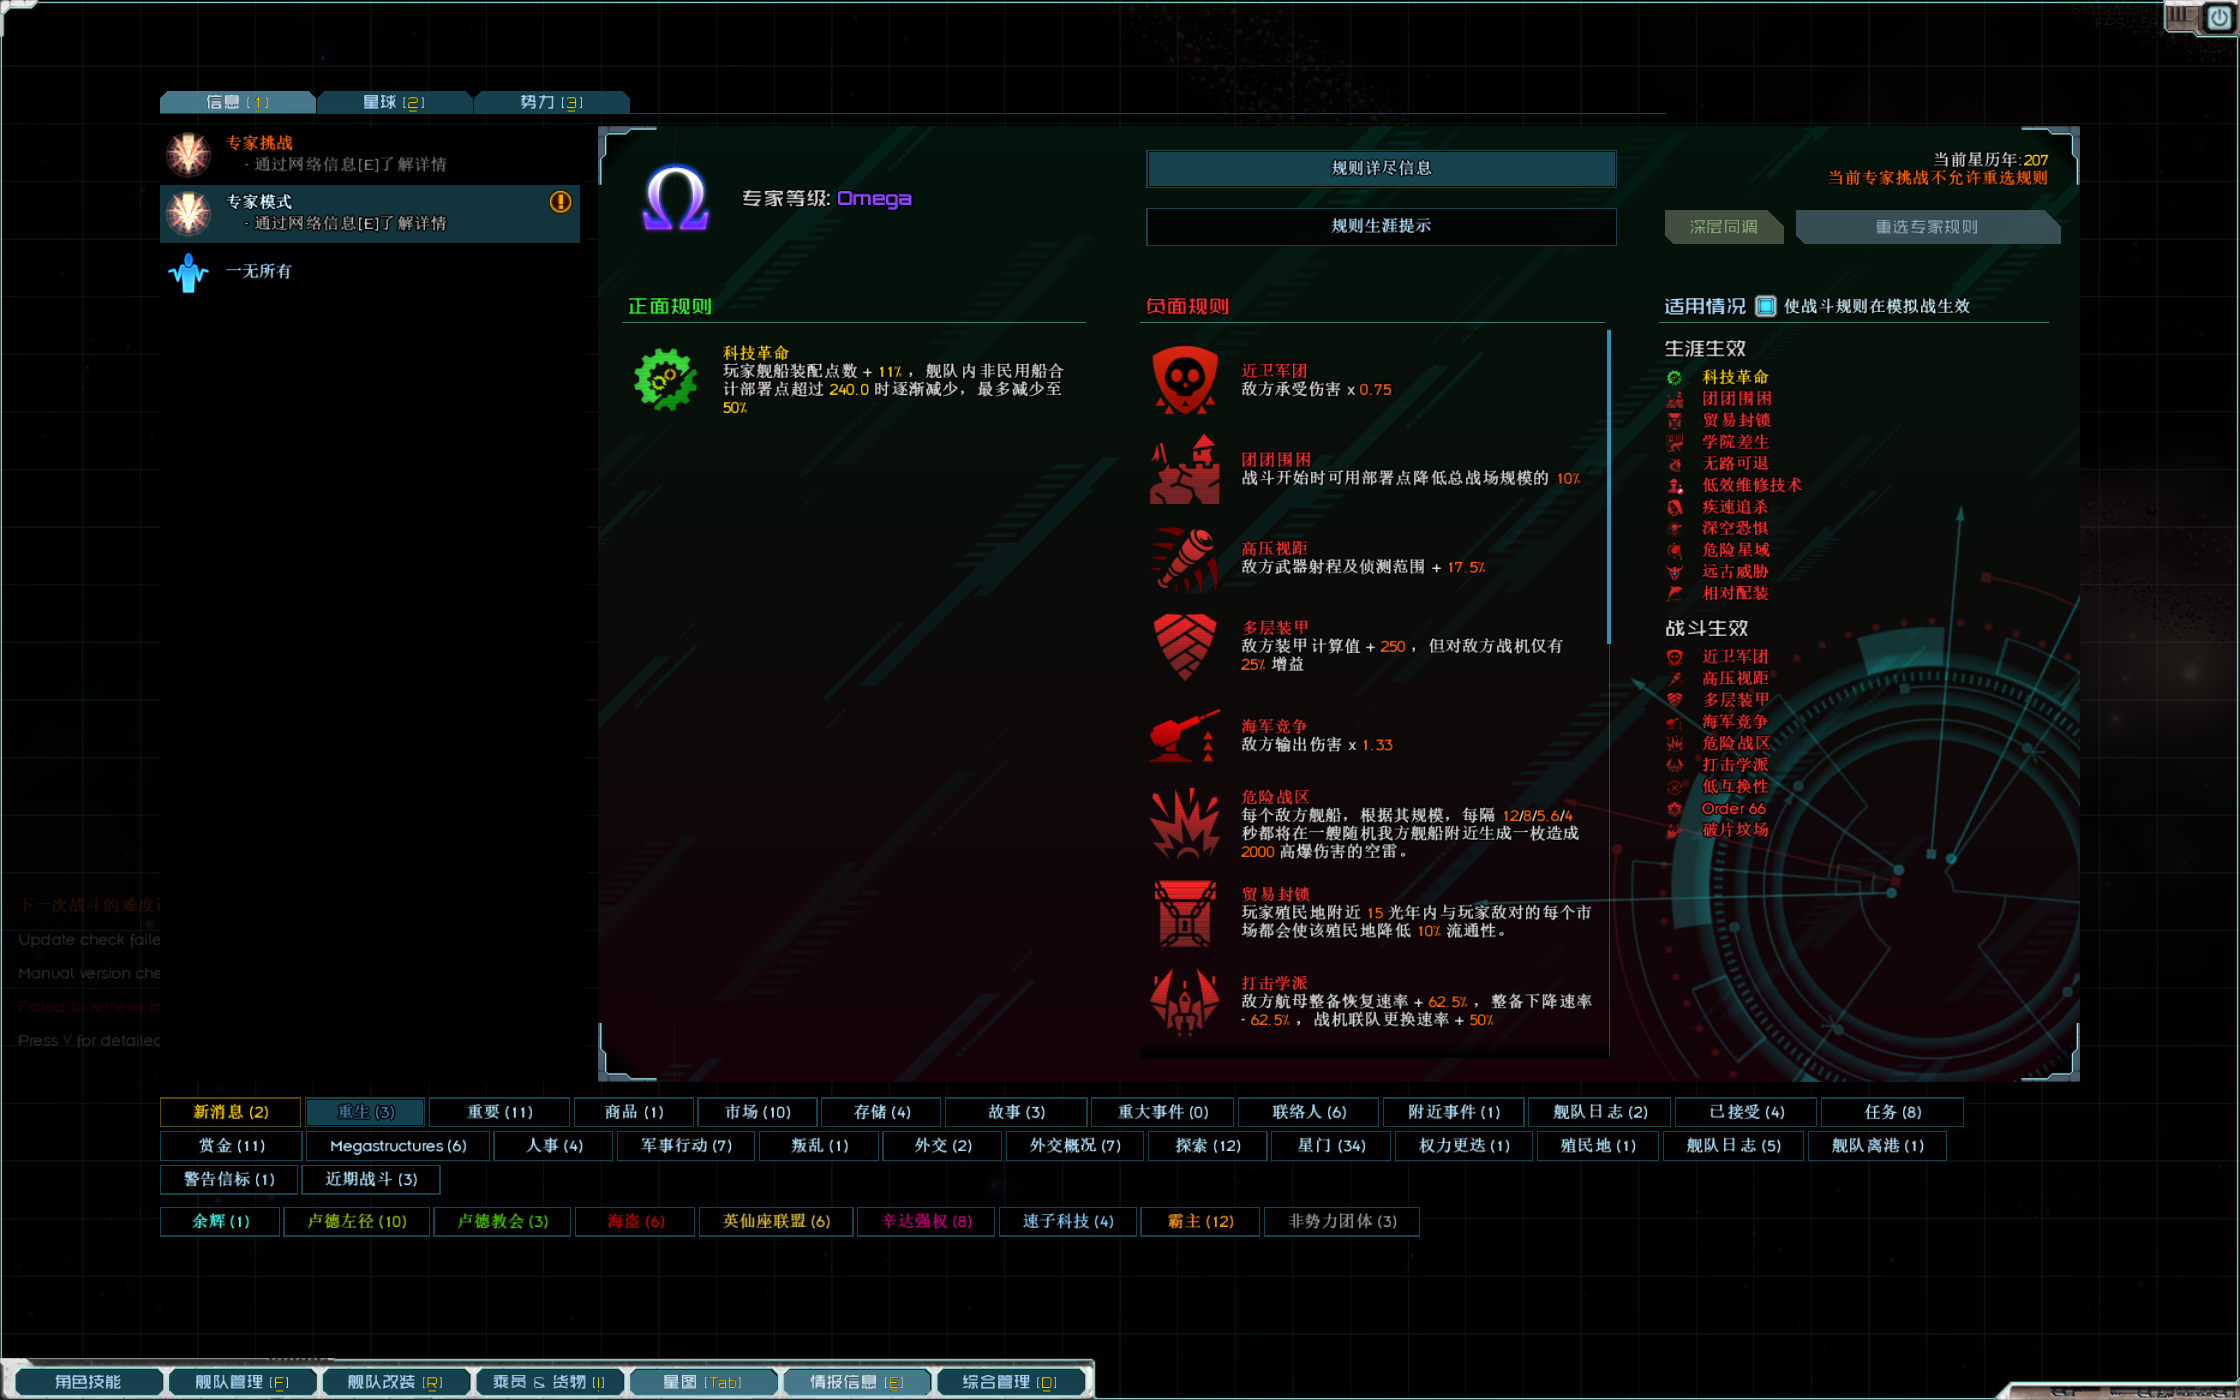Viewport: 2240px width, 1400px height.
Task: Click the green gear 科技革命 rule icon
Action: point(665,379)
